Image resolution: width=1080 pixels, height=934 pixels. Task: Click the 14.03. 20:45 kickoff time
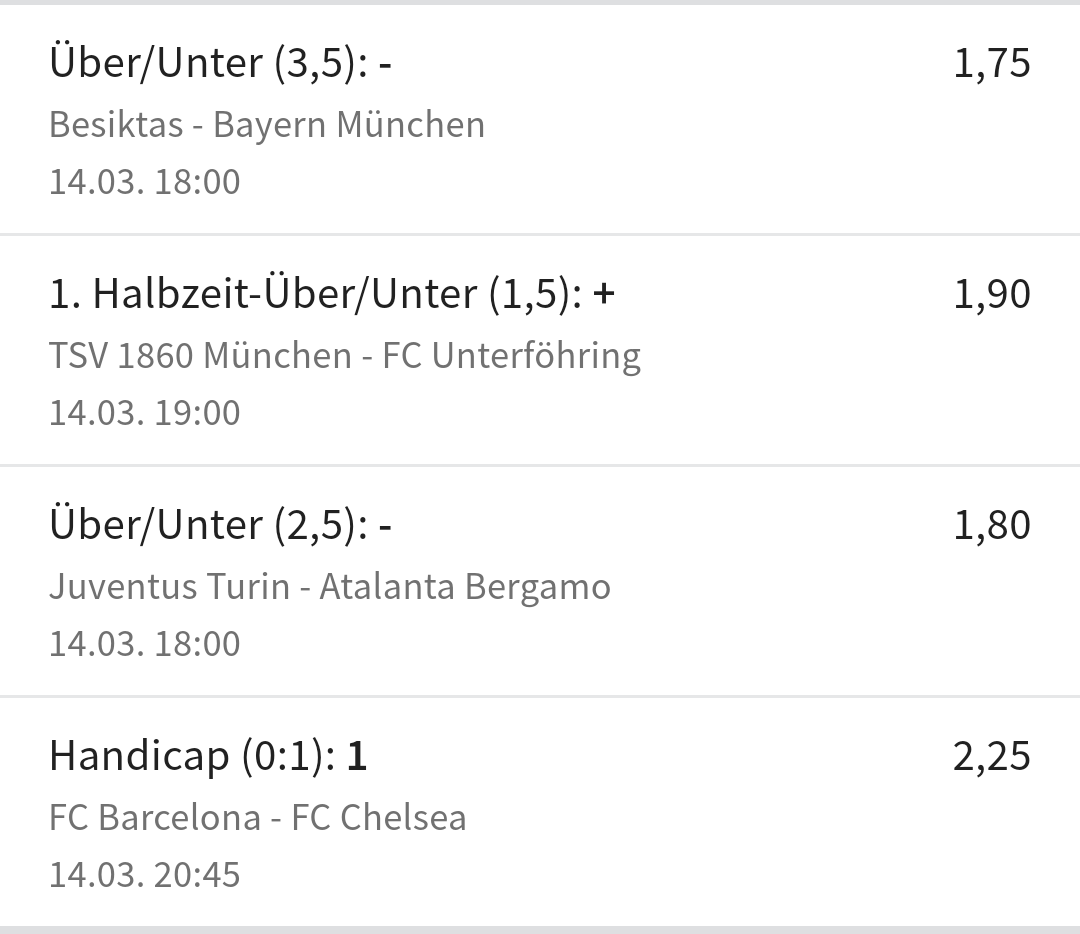pos(144,875)
